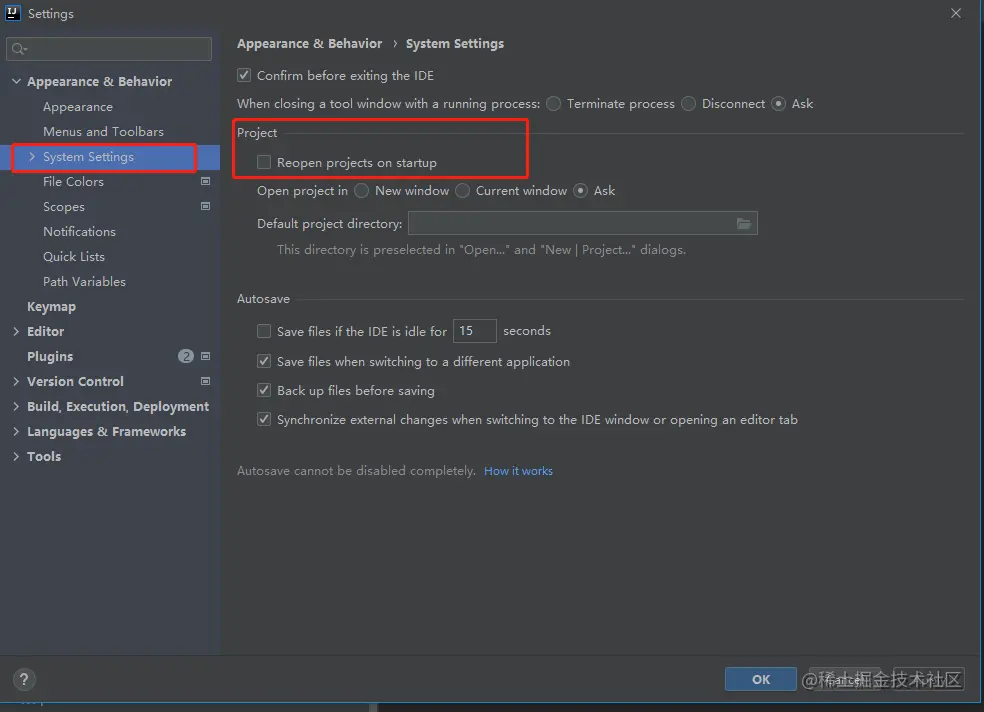
Task: Open Appearance settings page
Action: [x=78, y=107]
